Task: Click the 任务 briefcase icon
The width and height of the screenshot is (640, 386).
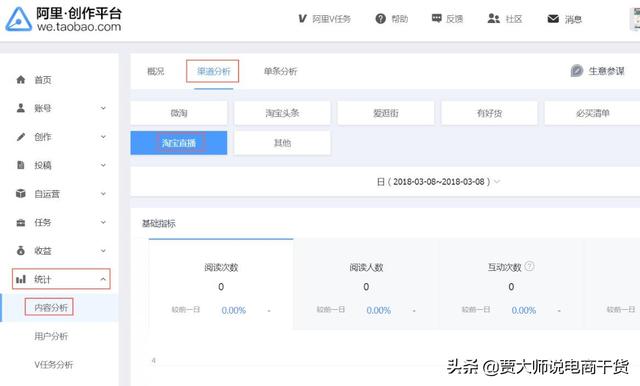Action: tap(20, 222)
